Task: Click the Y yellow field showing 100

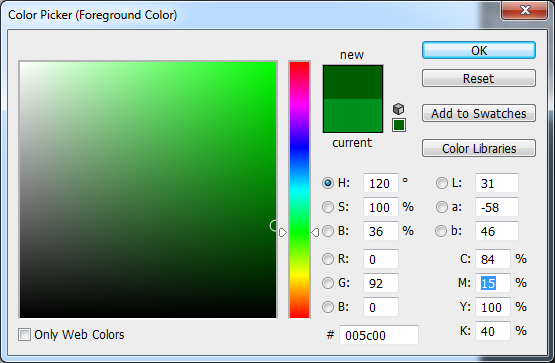Action: click(x=493, y=307)
